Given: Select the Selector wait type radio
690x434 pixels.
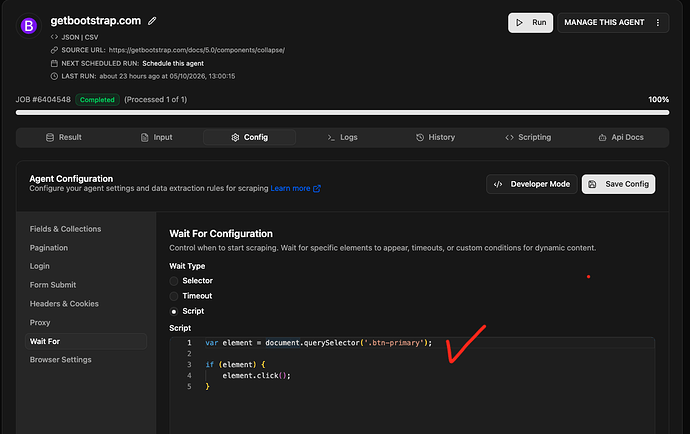Looking at the screenshot, I should pos(174,281).
